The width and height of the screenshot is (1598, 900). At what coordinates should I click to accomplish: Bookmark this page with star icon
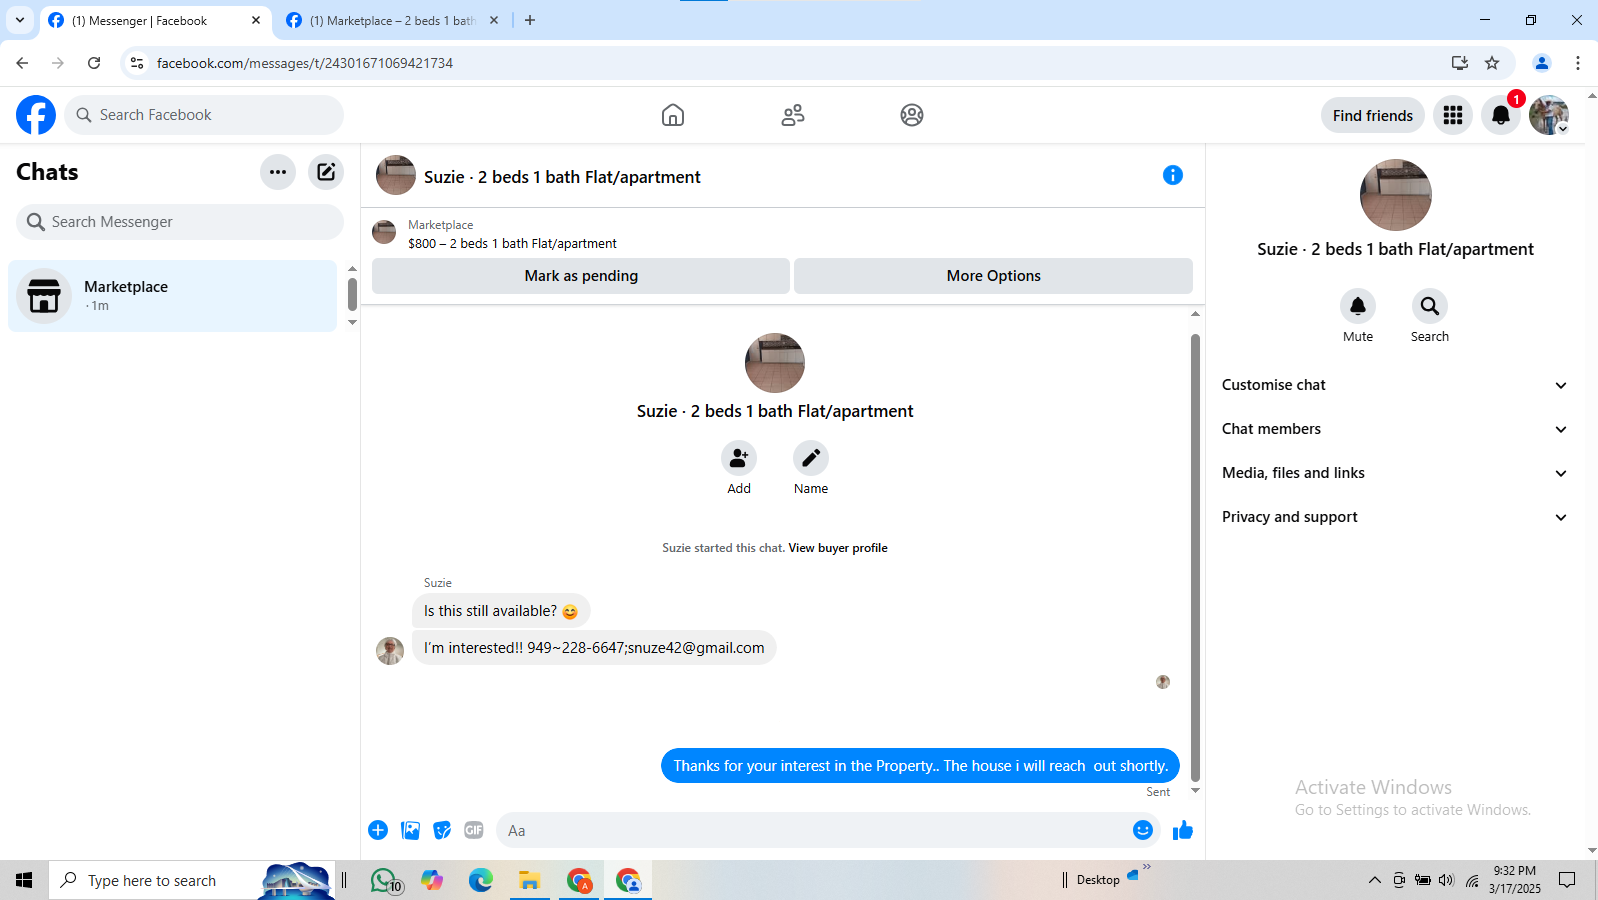pos(1492,63)
